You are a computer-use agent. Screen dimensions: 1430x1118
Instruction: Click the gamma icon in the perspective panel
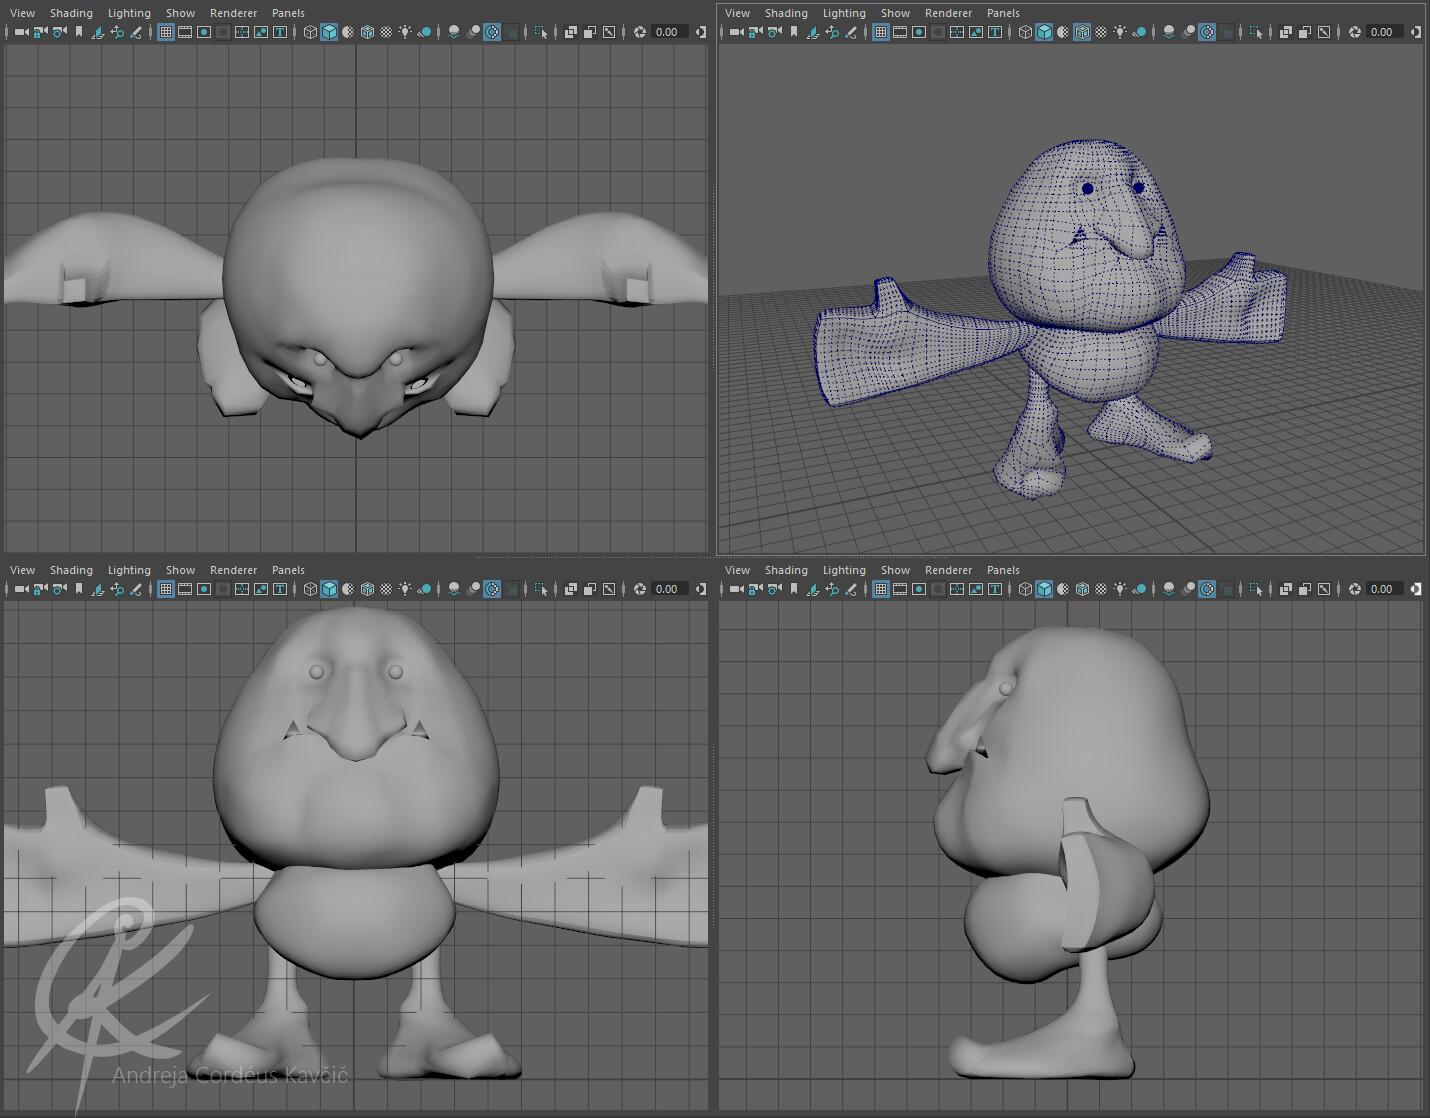(x=1415, y=32)
